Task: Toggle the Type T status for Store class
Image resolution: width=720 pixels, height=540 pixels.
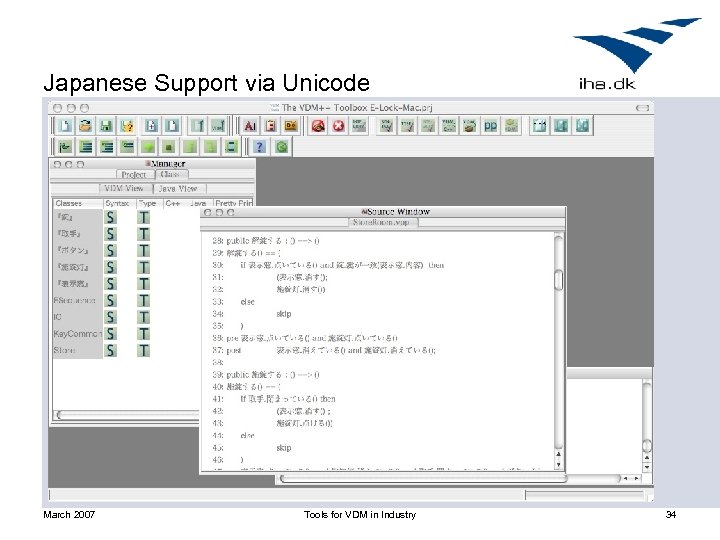Action: pyautogui.click(x=144, y=351)
